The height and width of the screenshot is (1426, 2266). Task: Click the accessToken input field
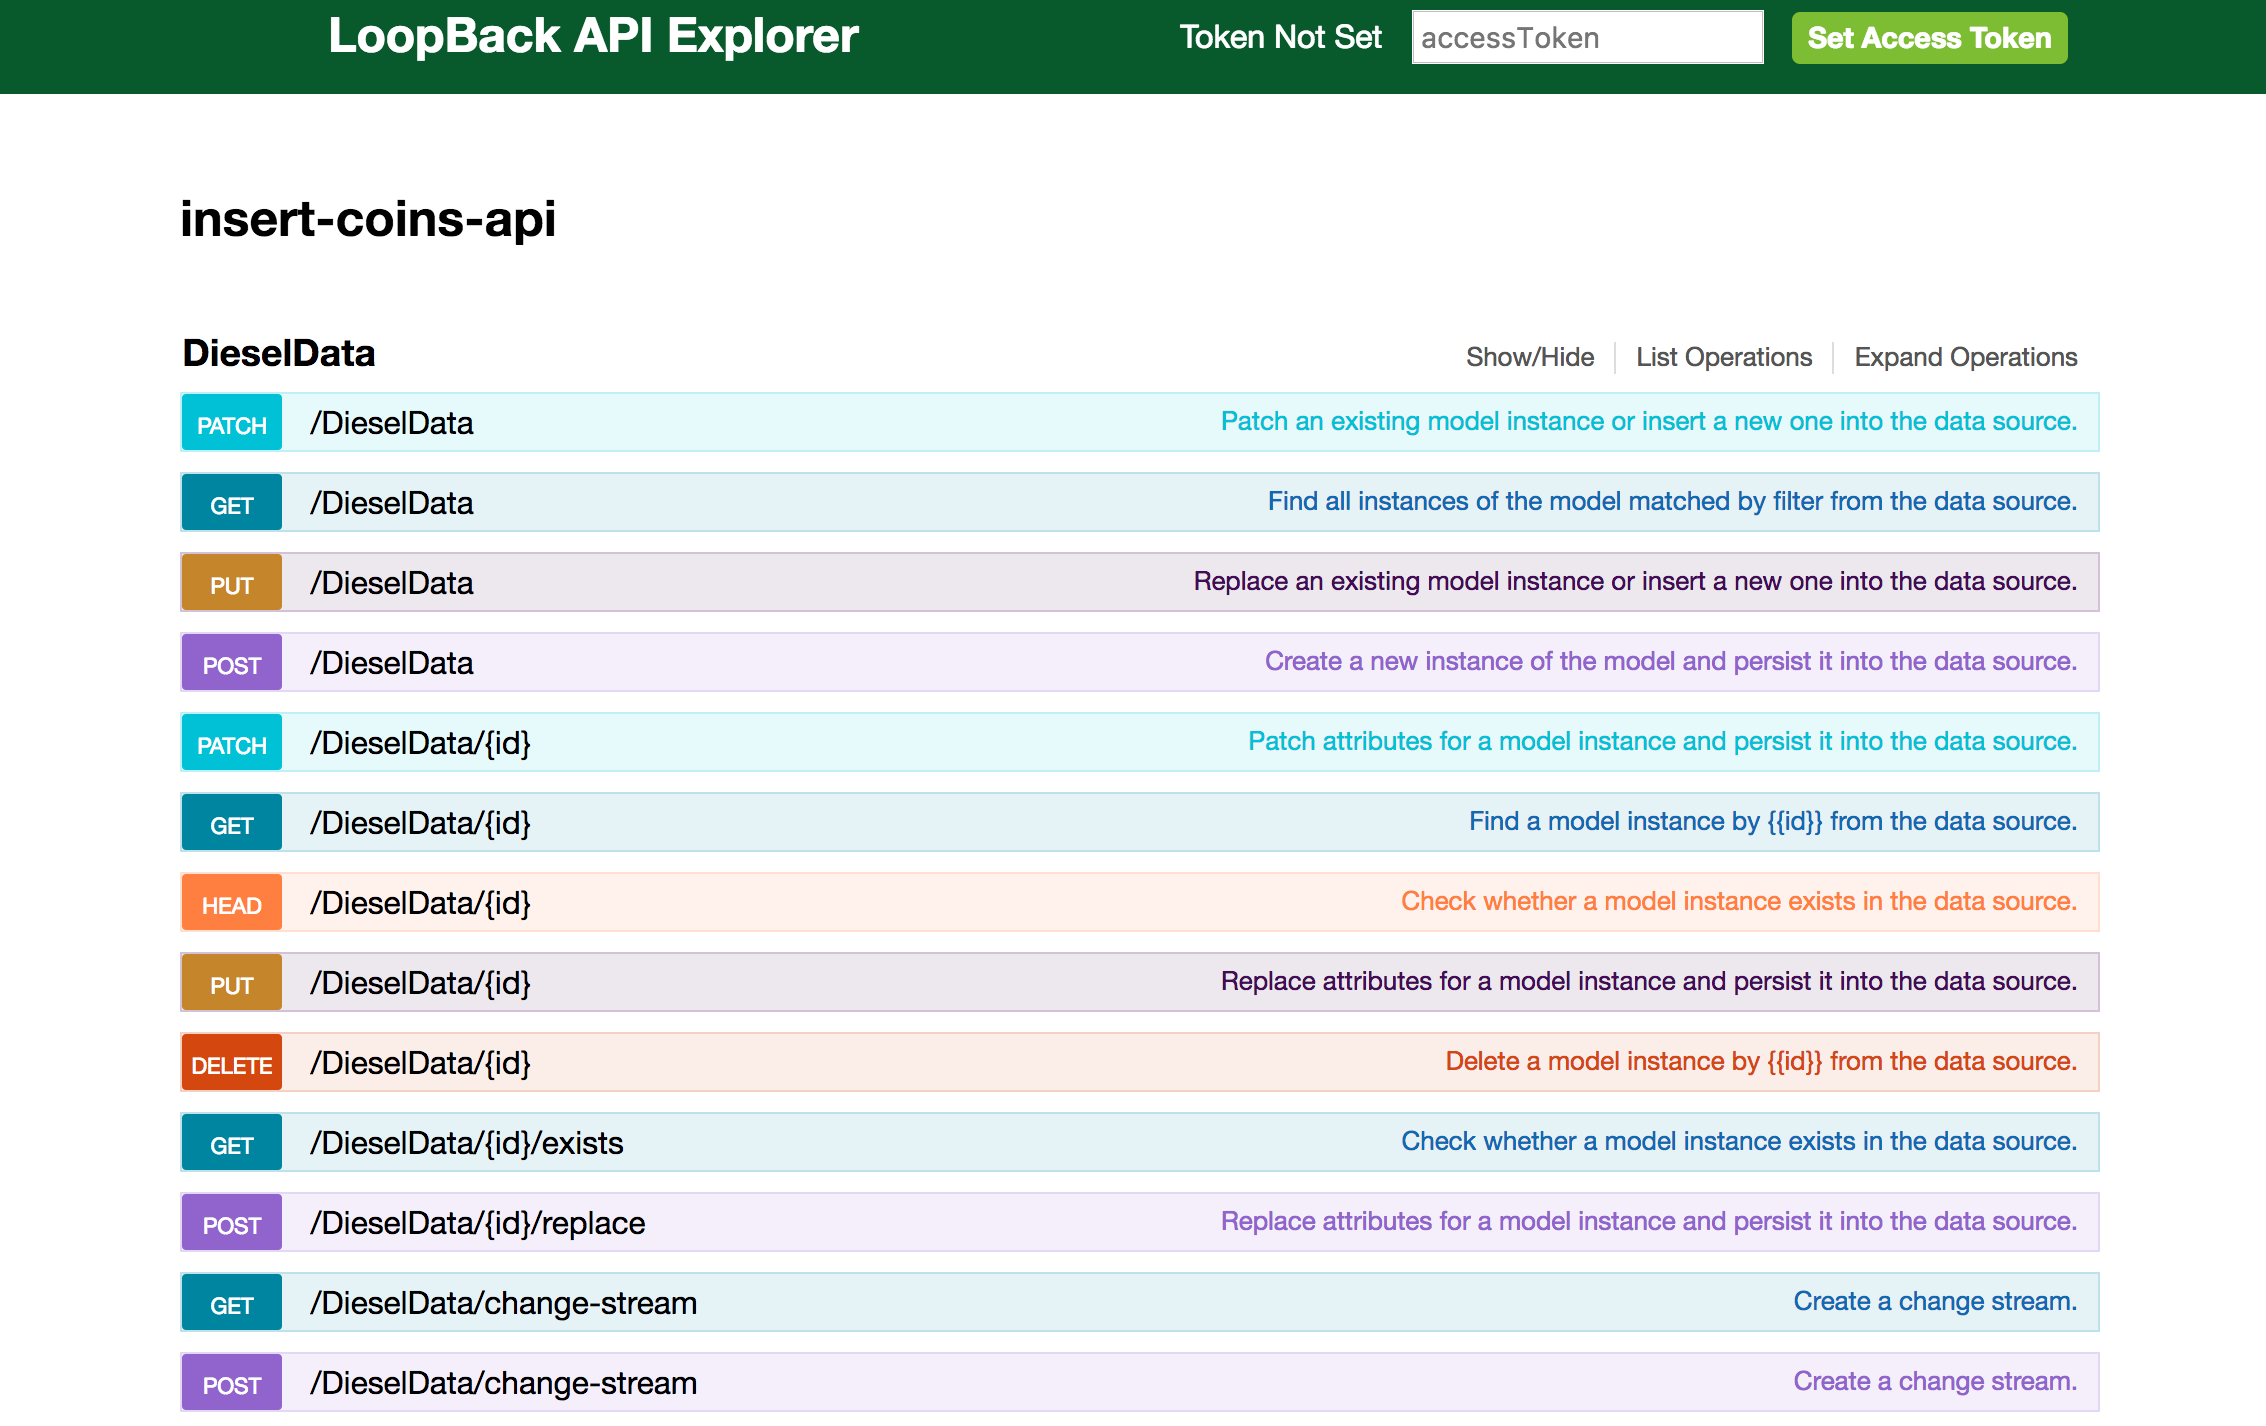(1586, 38)
